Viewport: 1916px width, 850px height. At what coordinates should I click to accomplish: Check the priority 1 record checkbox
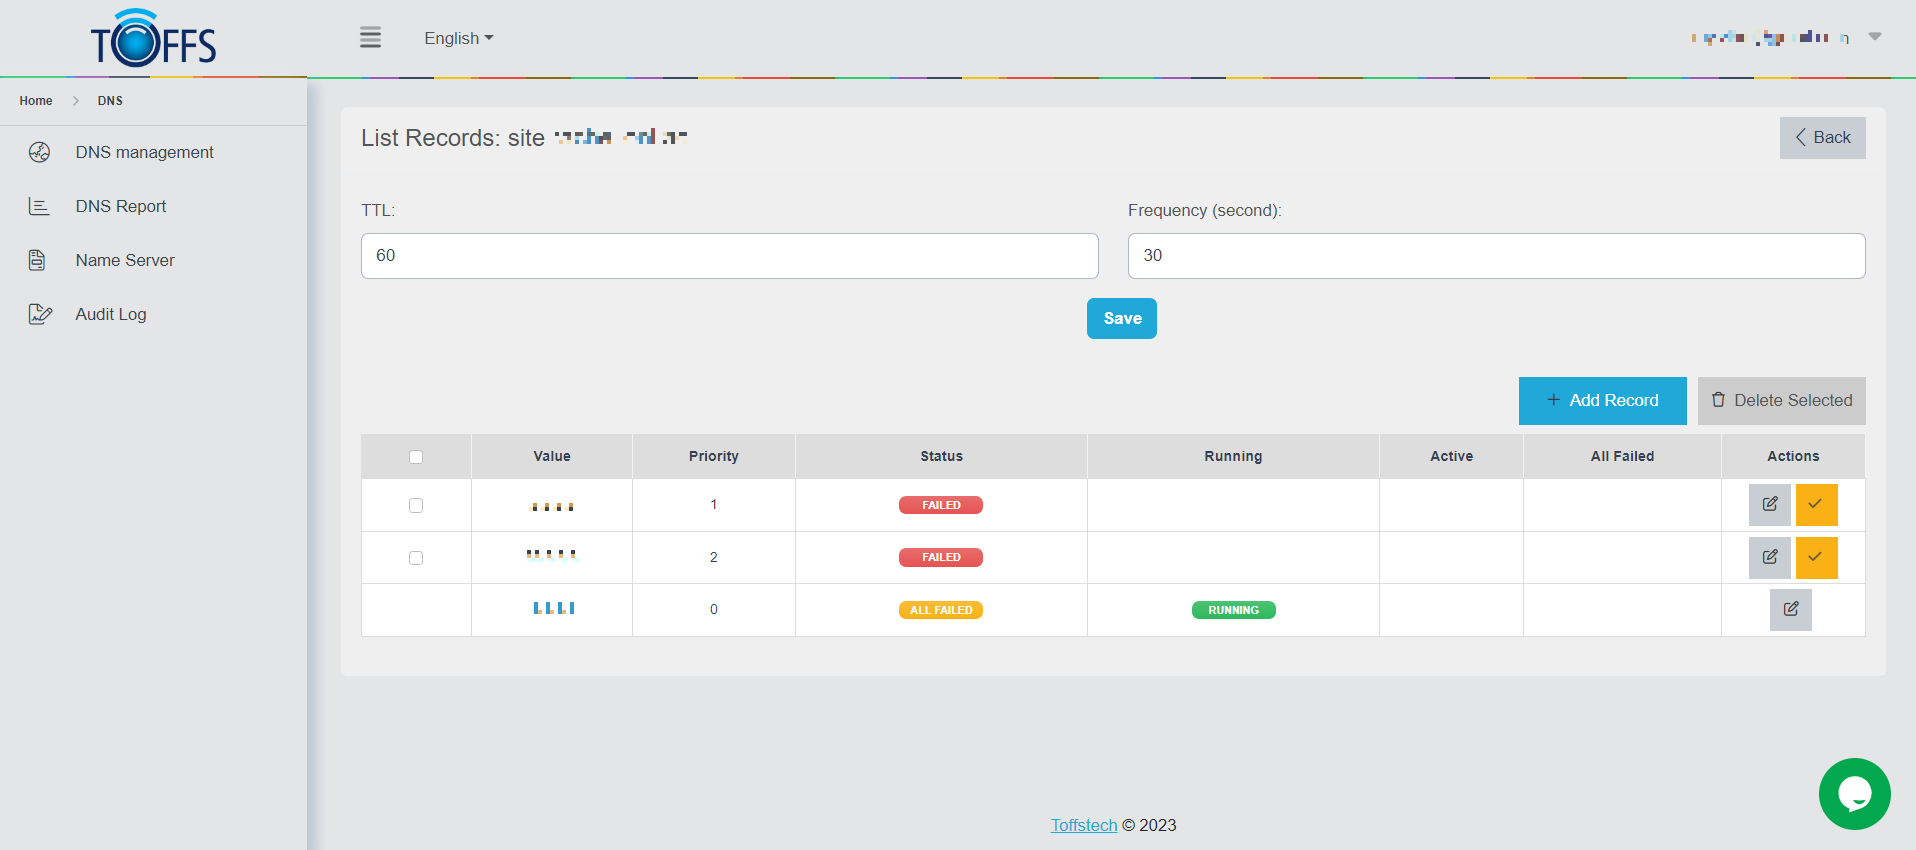click(x=416, y=506)
